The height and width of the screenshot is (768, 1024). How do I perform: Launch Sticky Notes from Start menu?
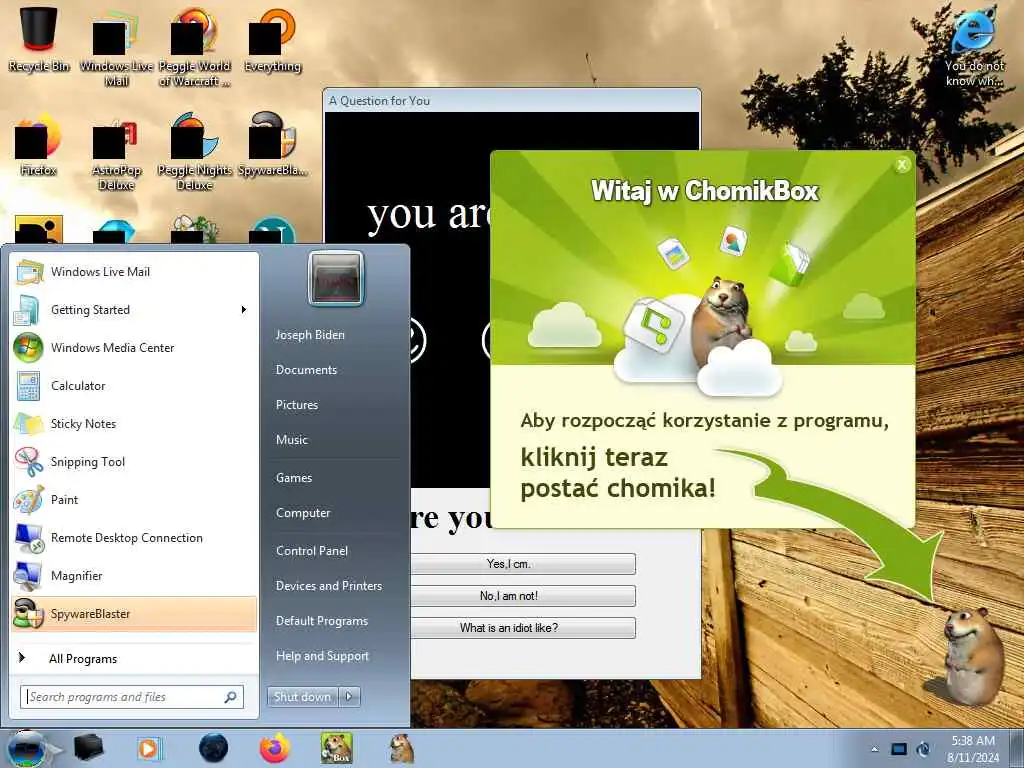click(x=135, y=423)
